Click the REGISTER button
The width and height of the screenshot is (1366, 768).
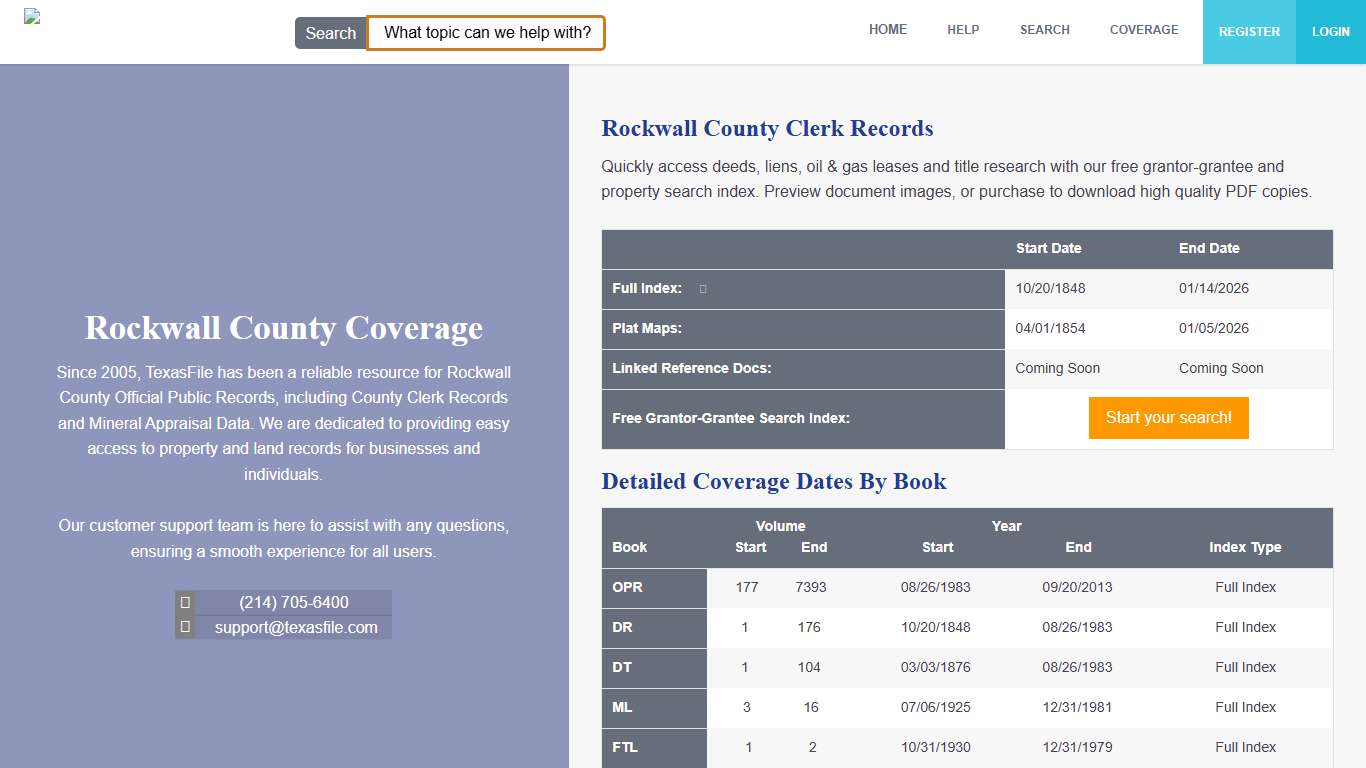(1249, 31)
